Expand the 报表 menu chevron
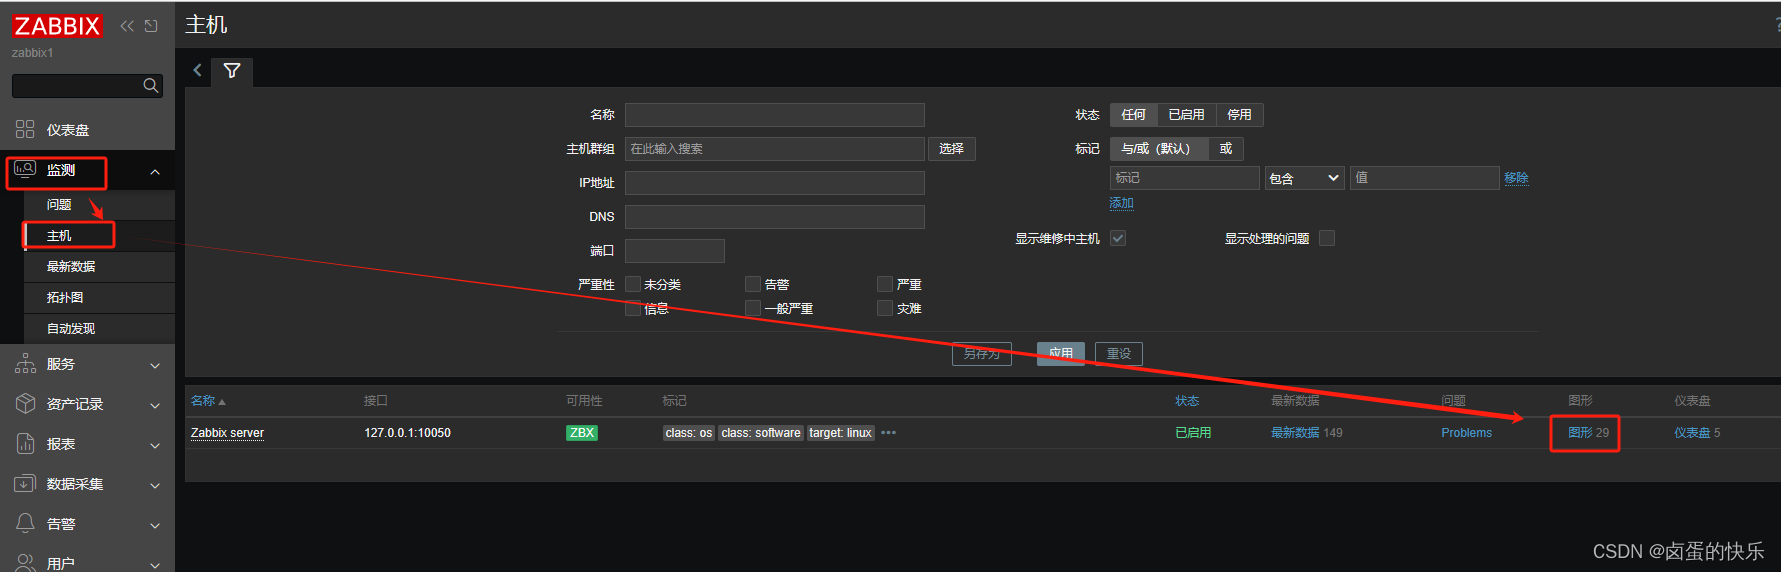Viewport: 1781px width, 572px height. click(x=155, y=446)
